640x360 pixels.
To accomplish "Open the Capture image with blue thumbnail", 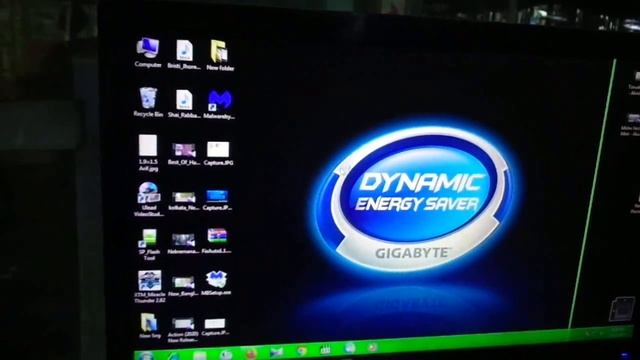I will tap(217, 200).
